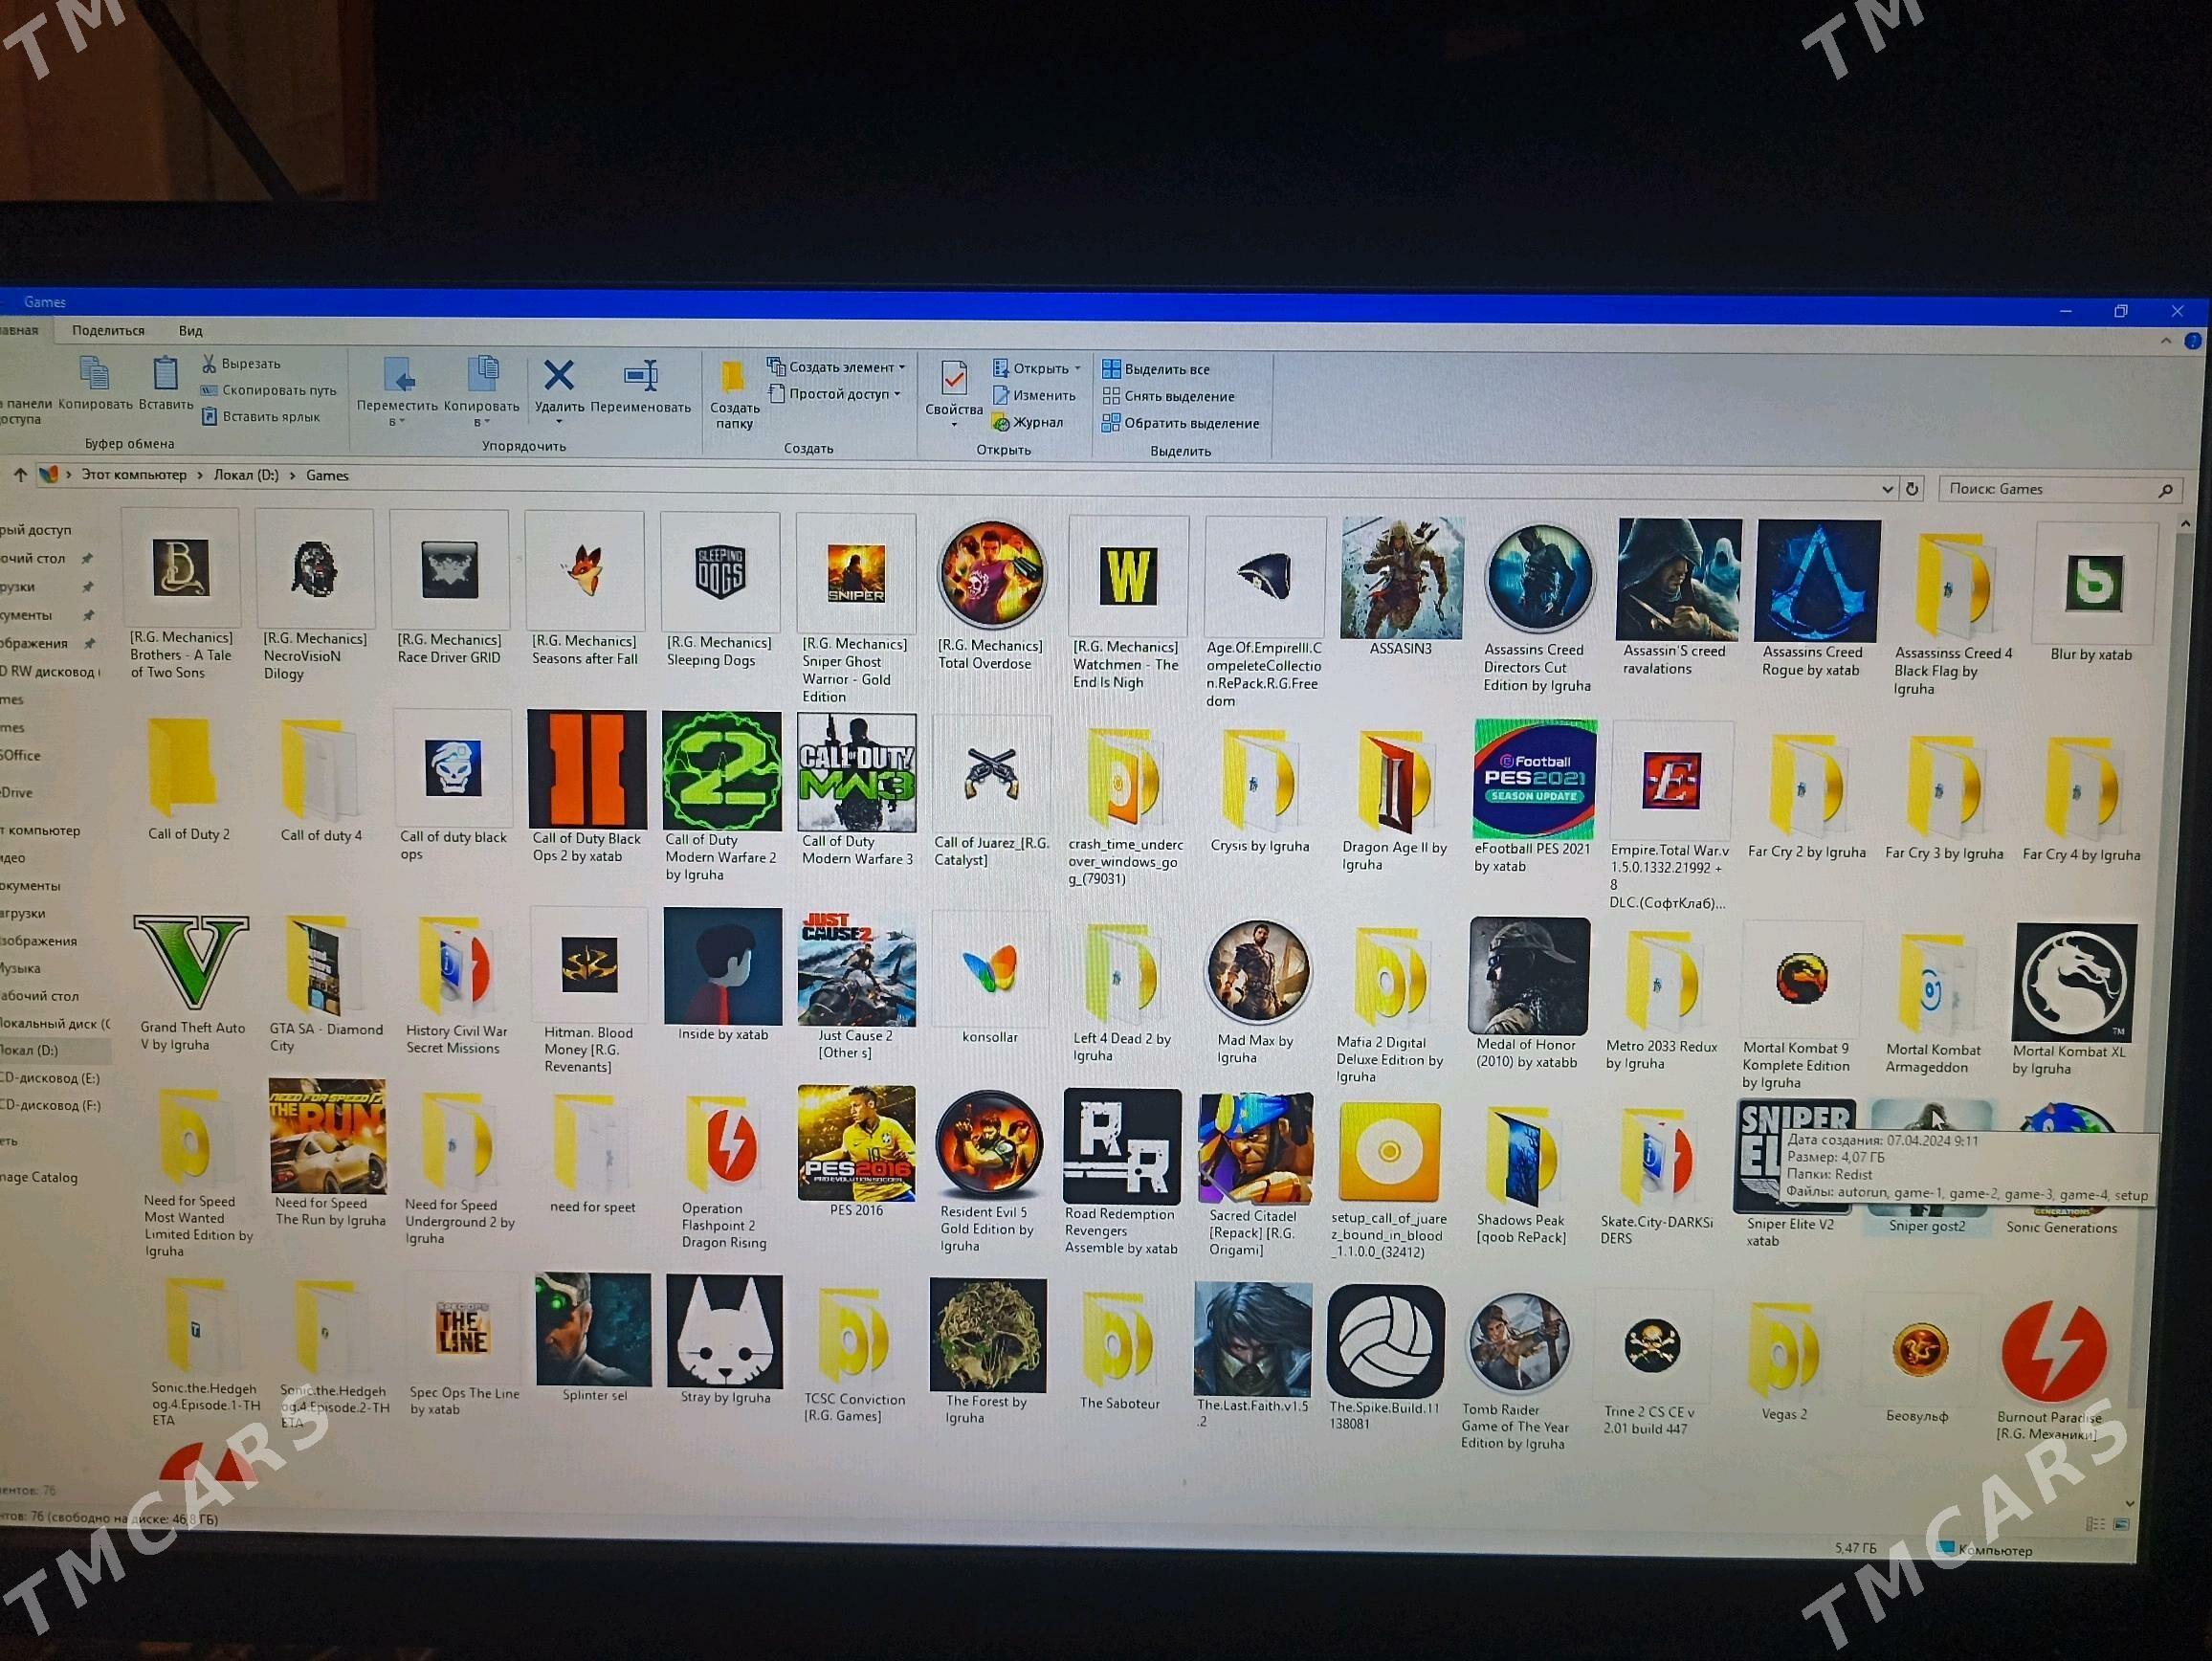Select the Total Overdose game icon

coord(991,576)
